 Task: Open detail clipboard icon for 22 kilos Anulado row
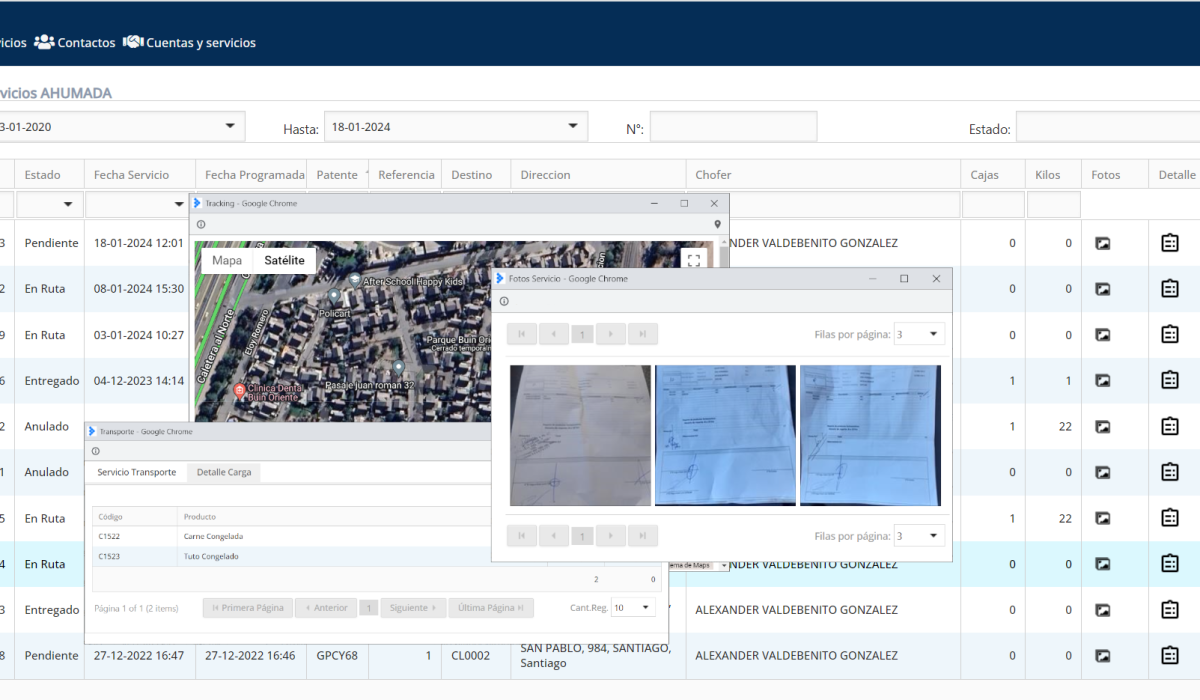tap(1169, 426)
